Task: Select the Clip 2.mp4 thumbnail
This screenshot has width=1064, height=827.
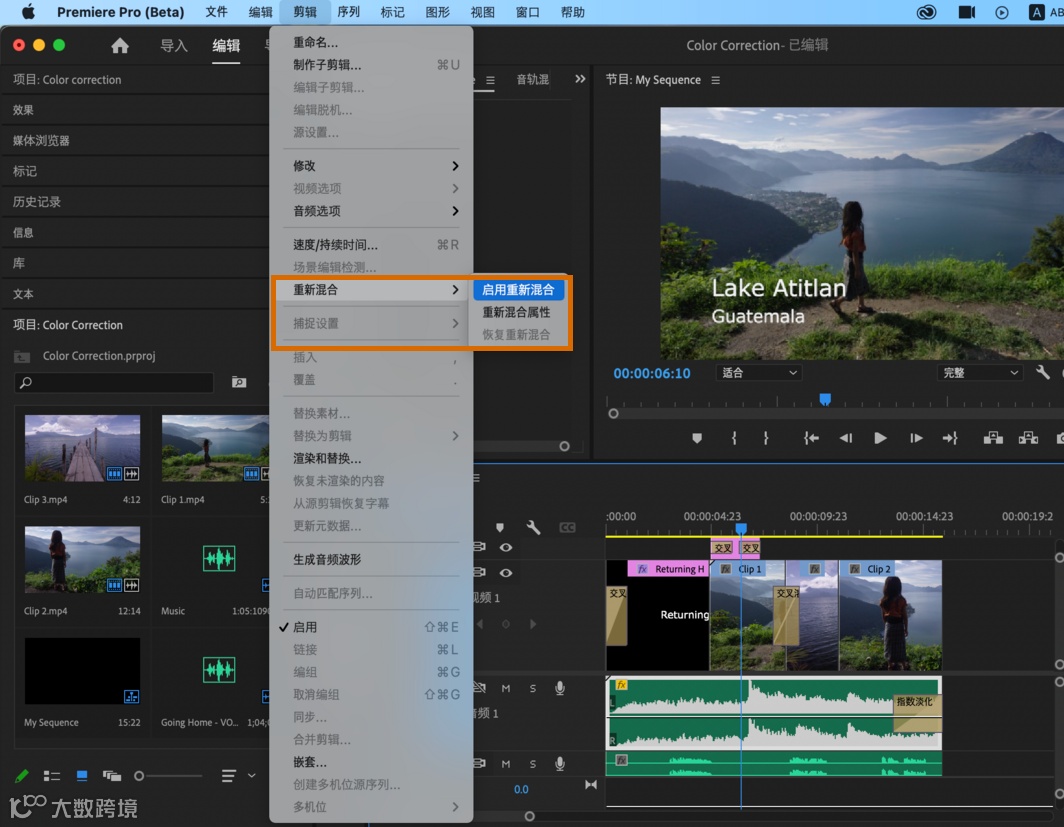Action: coord(82,560)
